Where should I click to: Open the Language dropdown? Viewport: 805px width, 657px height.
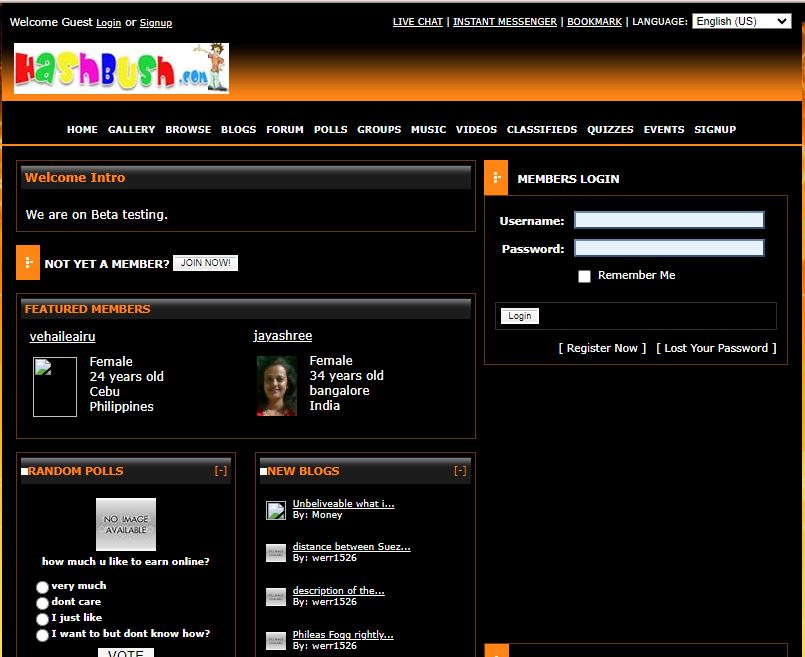(741, 21)
